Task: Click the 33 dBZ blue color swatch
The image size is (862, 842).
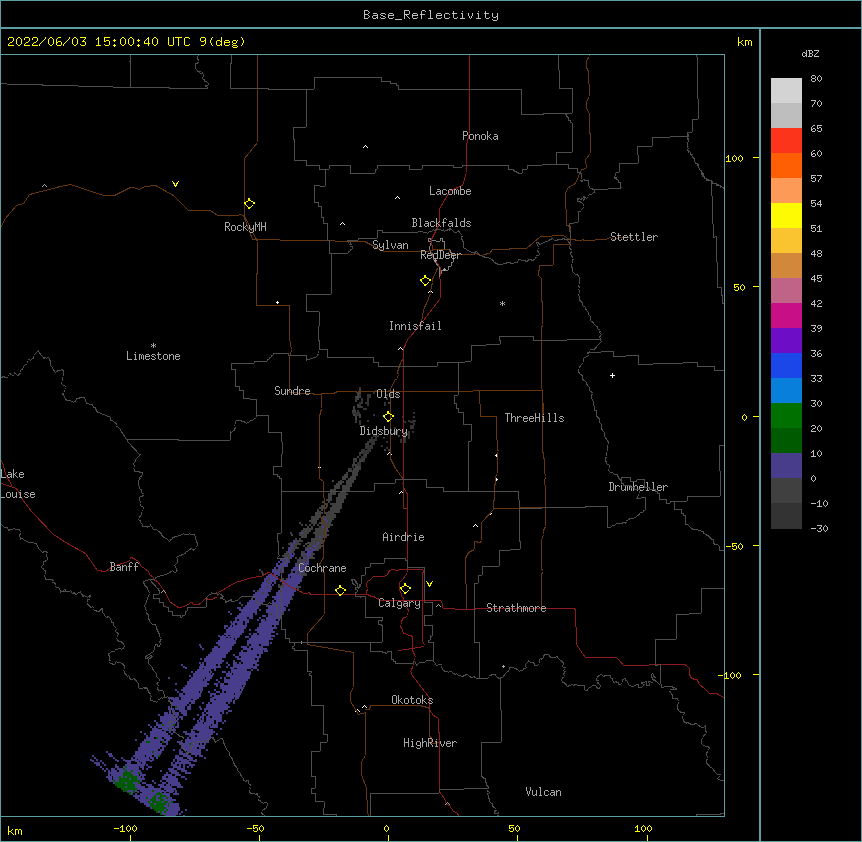Action: [x=786, y=390]
